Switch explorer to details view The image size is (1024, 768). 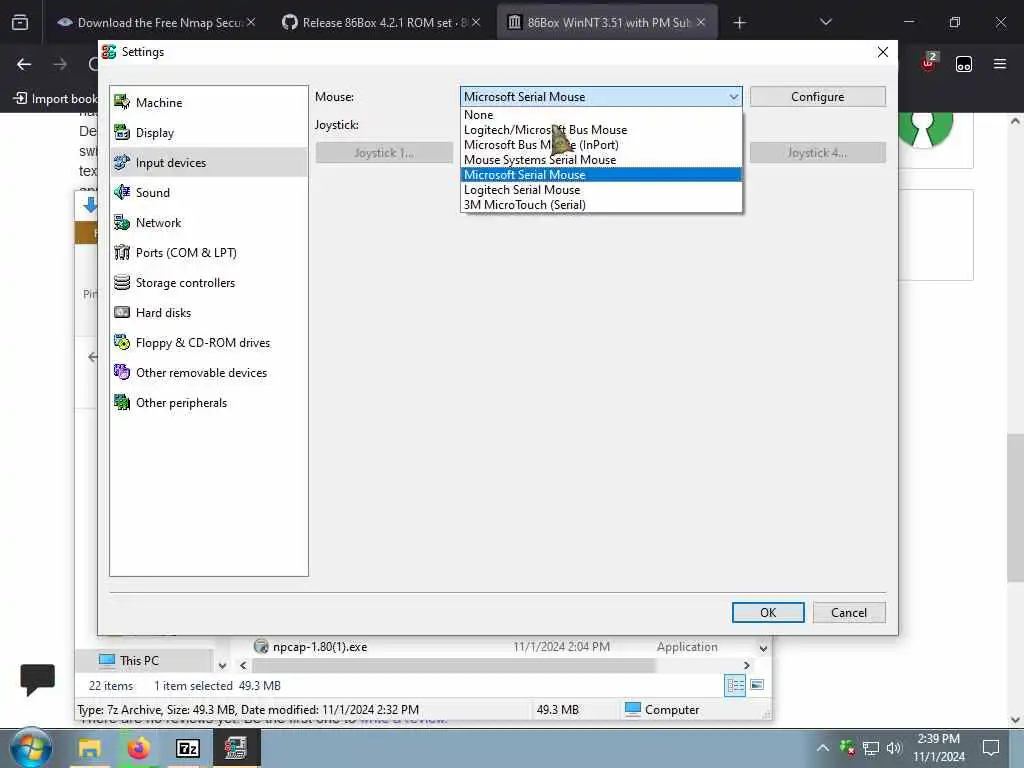[735, 685]
